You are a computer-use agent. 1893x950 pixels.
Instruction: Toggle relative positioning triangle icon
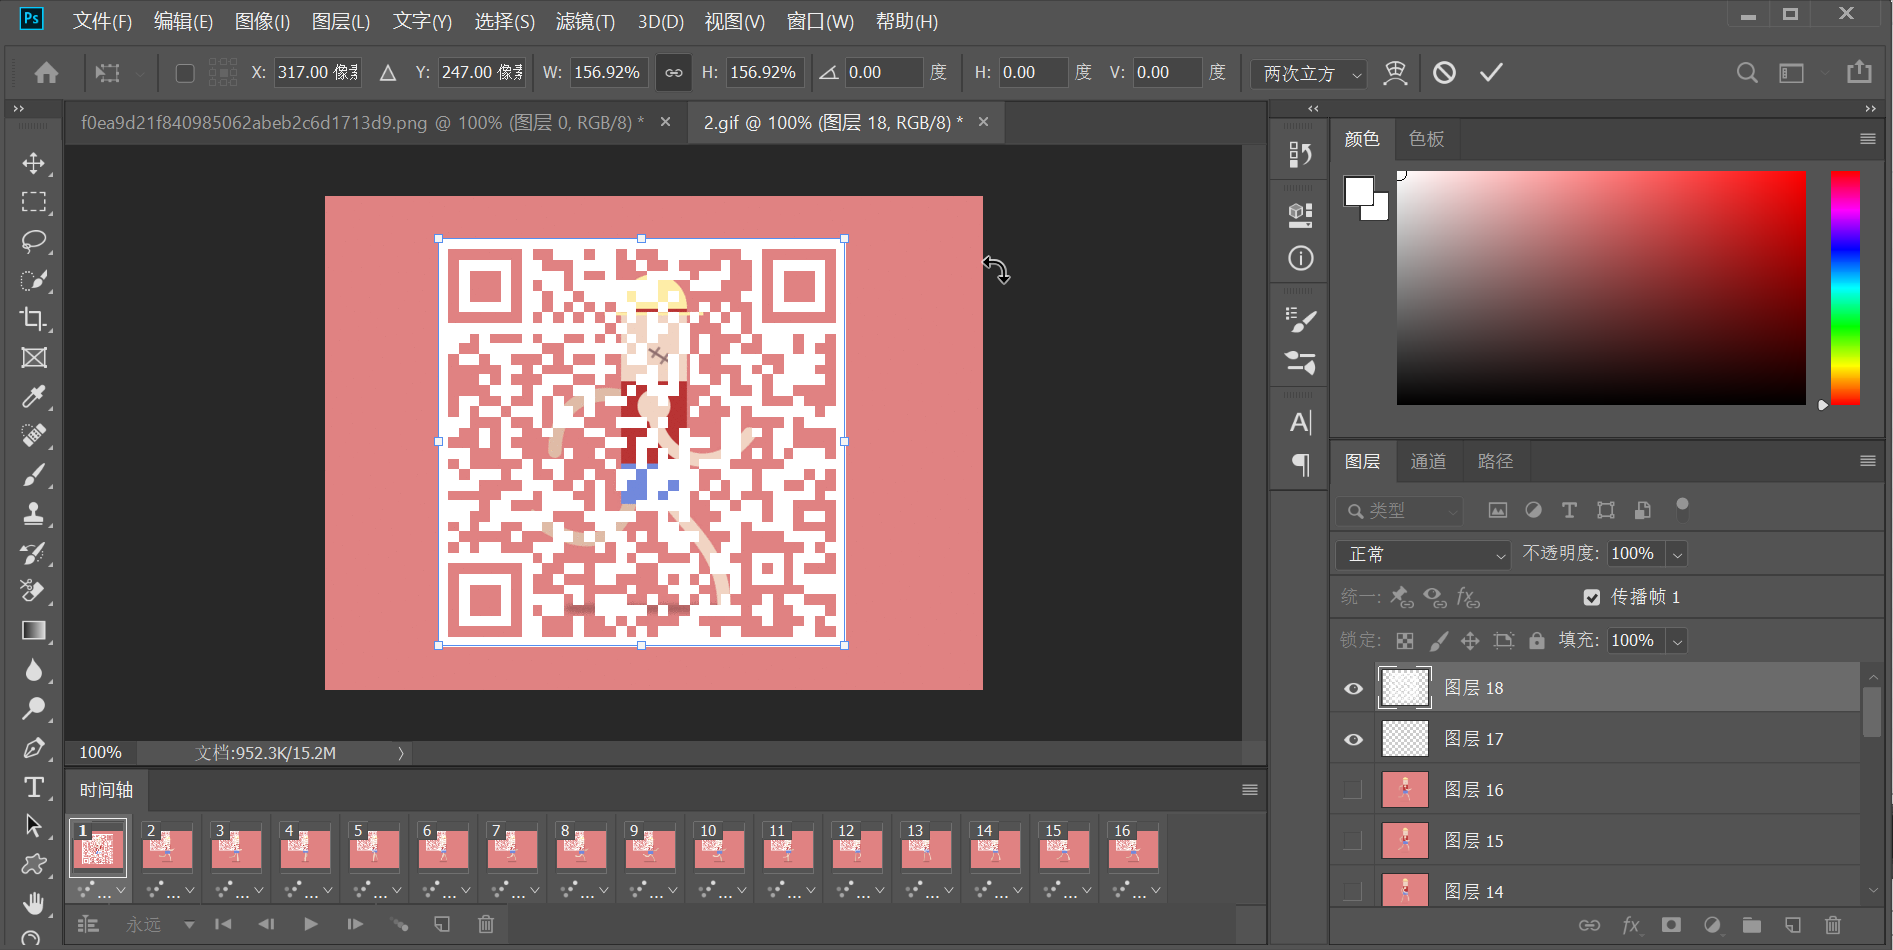click(388, 72)
